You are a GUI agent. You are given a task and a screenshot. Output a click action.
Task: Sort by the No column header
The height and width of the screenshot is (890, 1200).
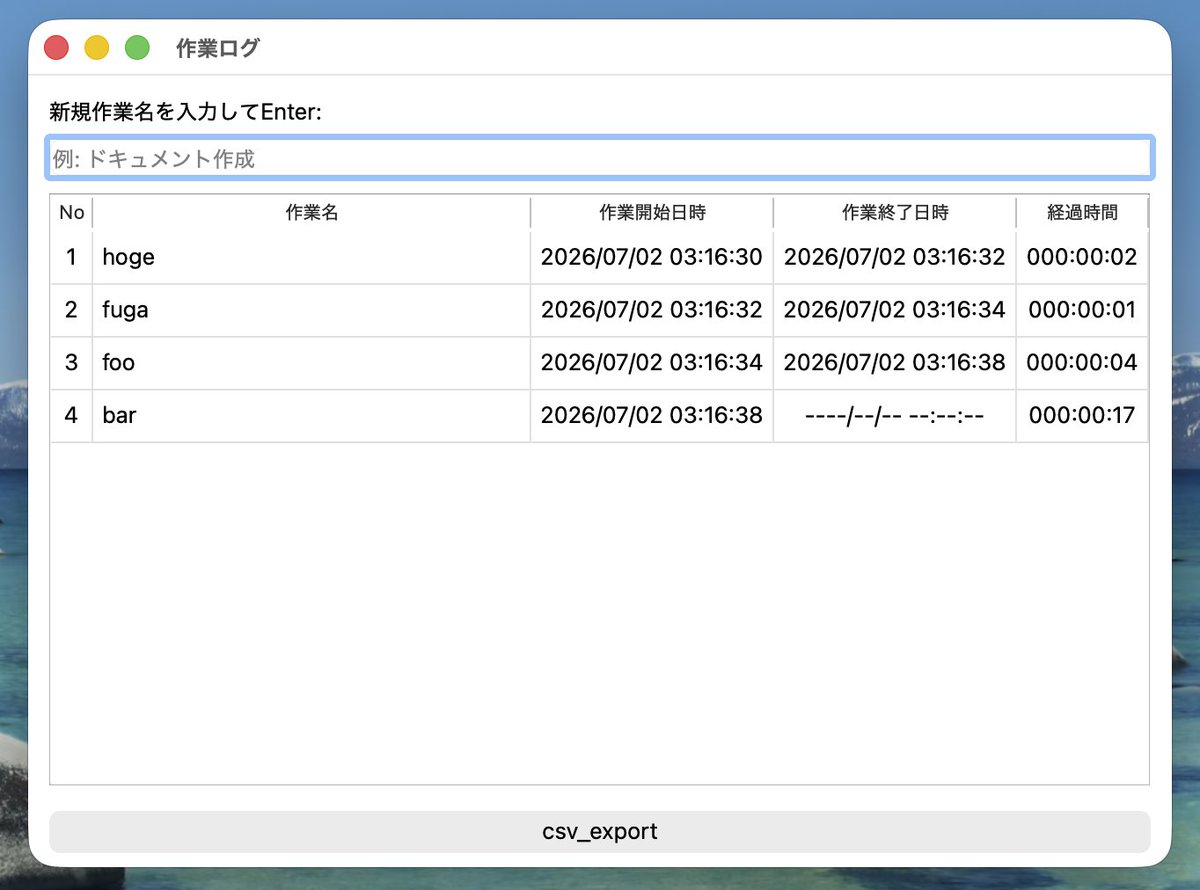(x=71, y=212)
